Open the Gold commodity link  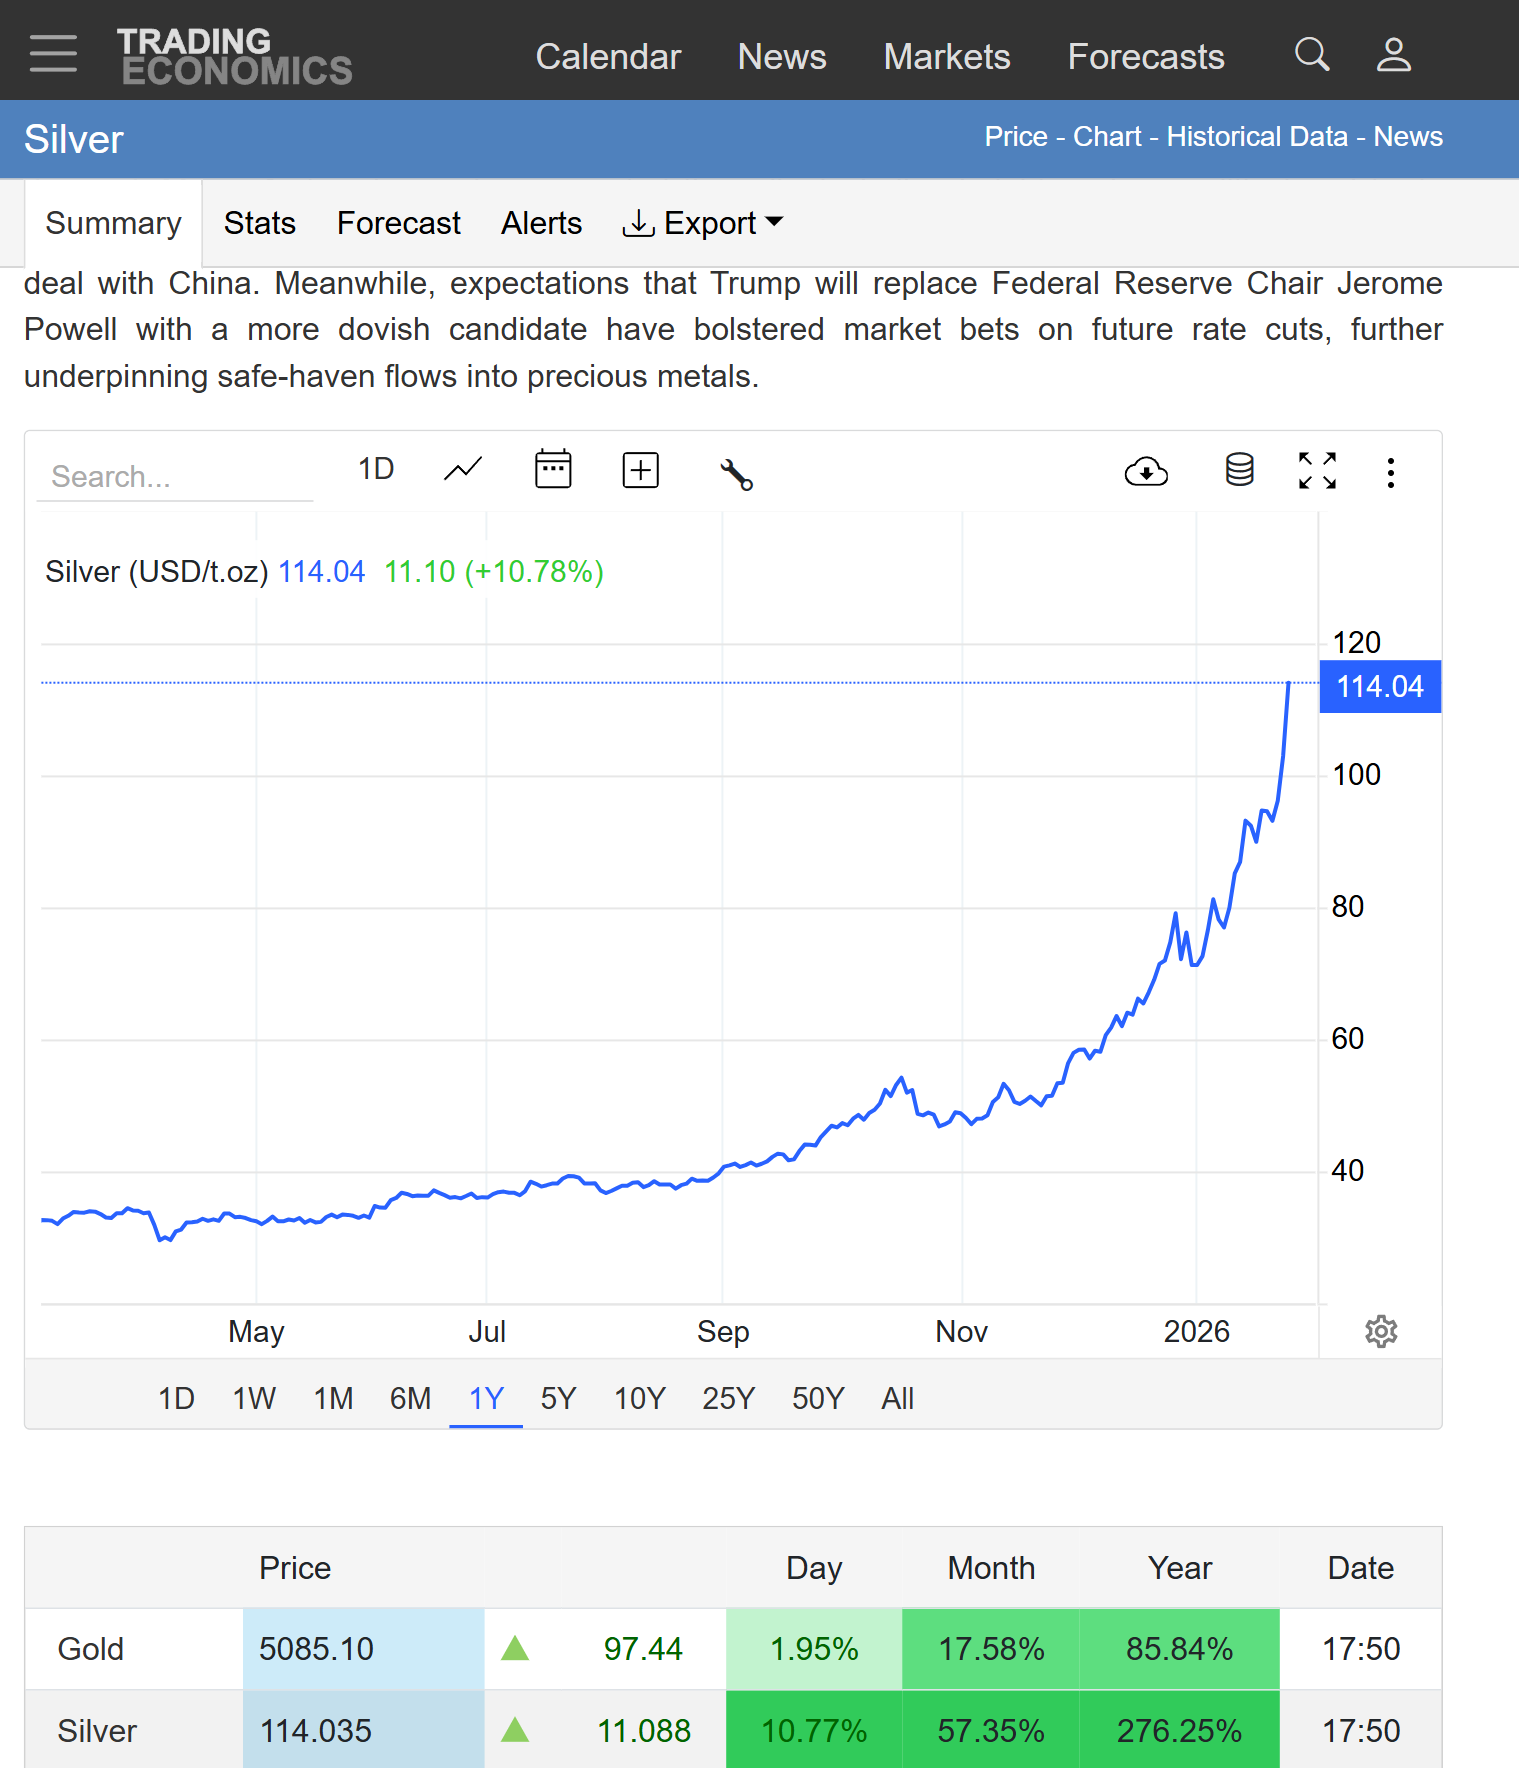click(x=90, y=1649)
